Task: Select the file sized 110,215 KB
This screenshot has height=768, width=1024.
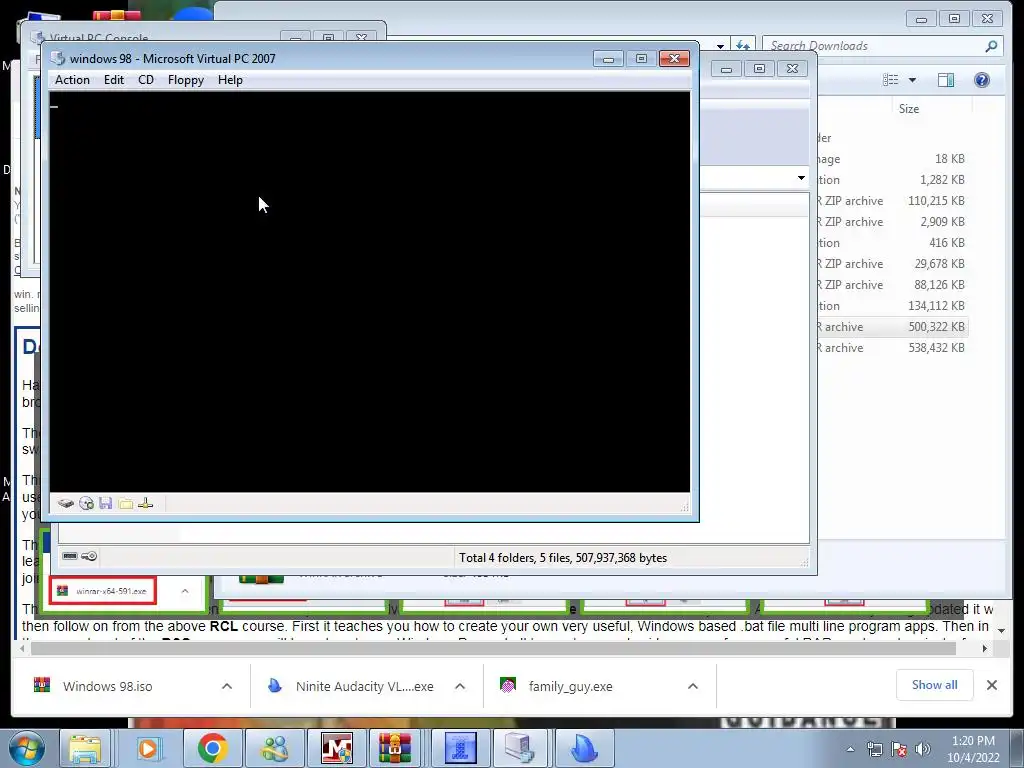Action: pyautogui.click(x=893, y=200)
